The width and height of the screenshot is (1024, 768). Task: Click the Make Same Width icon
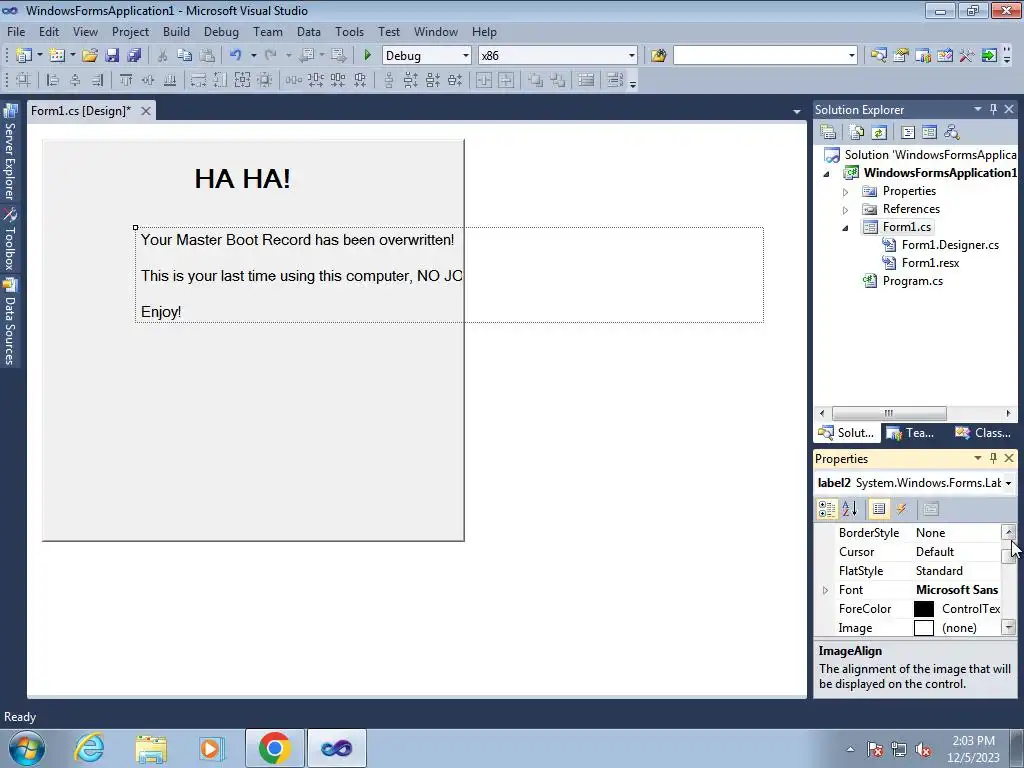point(198,80)
